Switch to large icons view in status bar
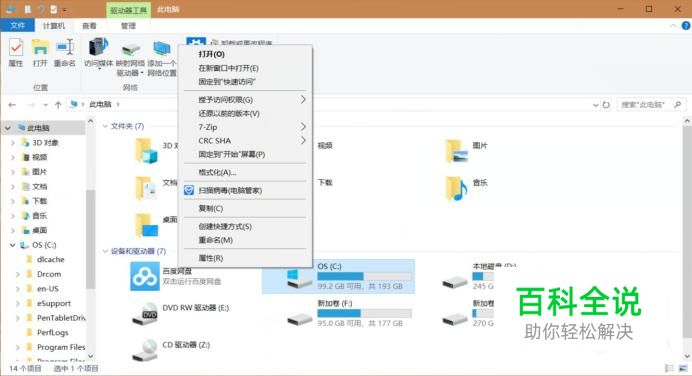Viewport: 692px width, 376px height. pos(683,368)
